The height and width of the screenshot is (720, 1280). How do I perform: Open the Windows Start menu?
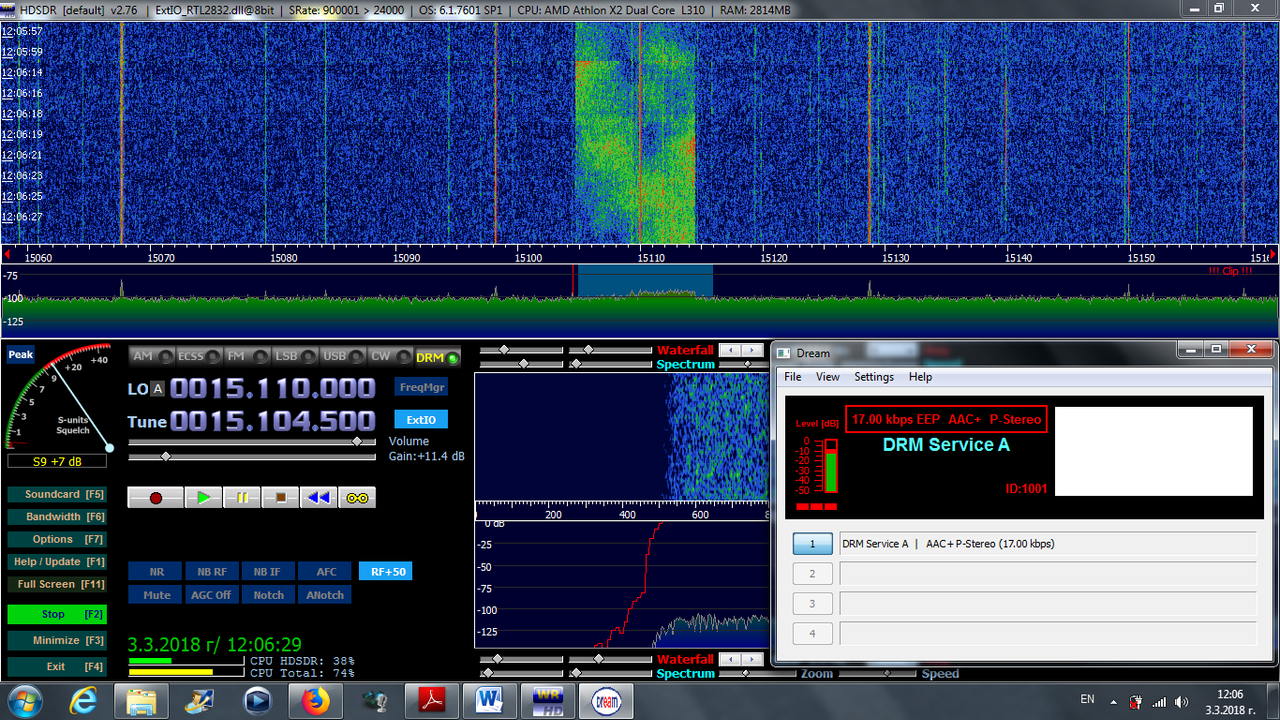click(25, 701)
